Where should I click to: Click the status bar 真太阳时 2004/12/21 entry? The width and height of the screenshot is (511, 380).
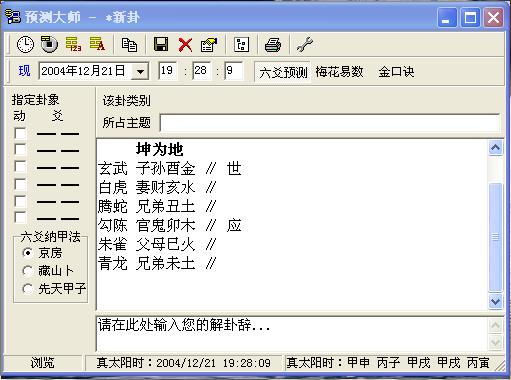coord(184,363)
